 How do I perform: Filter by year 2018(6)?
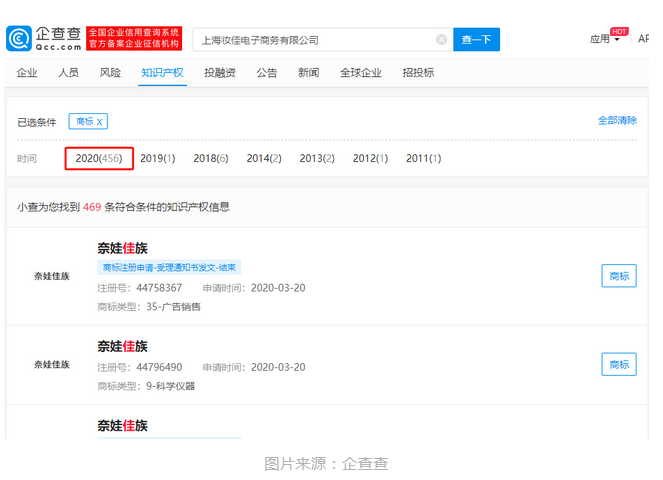211,158
